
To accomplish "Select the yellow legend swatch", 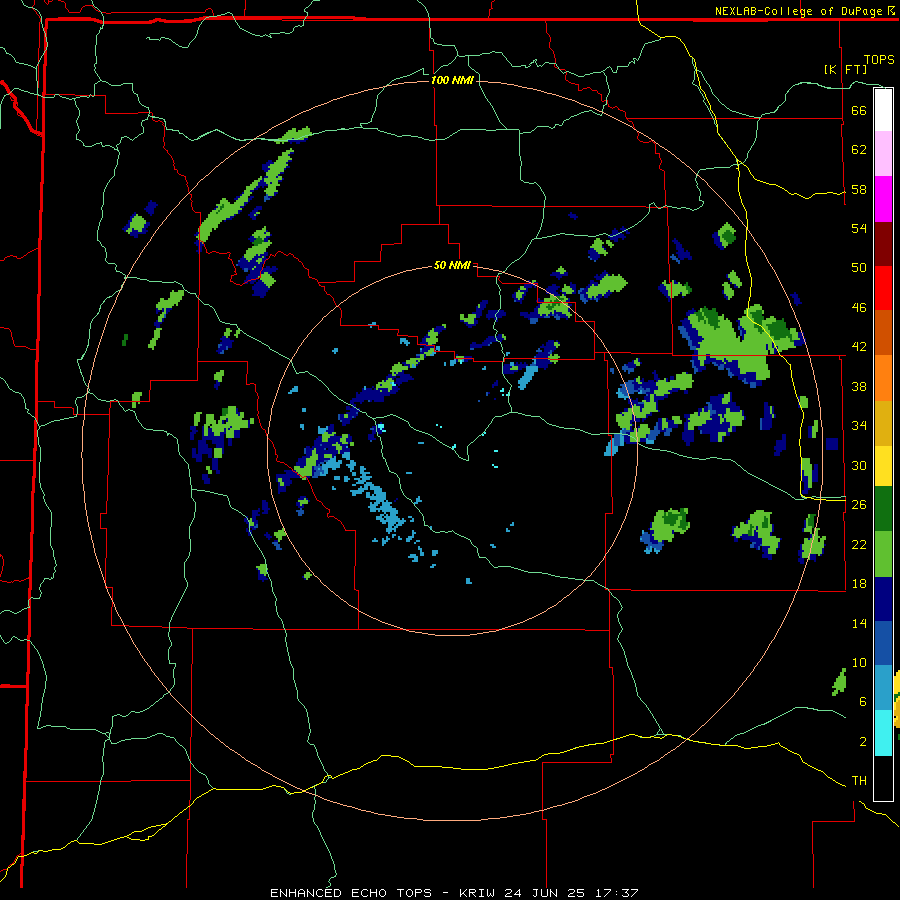I will [883, 465].
